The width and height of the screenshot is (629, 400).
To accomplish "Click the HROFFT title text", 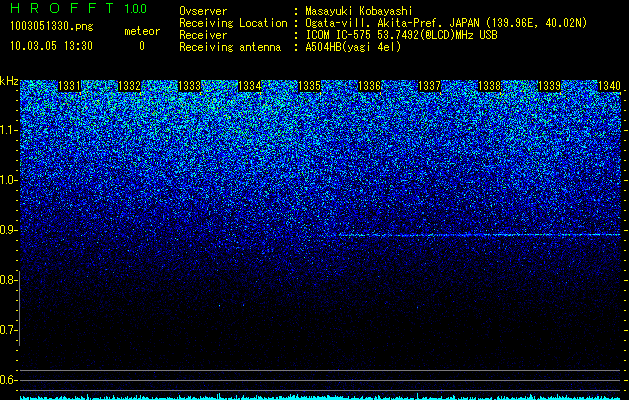I will point(62,8).
